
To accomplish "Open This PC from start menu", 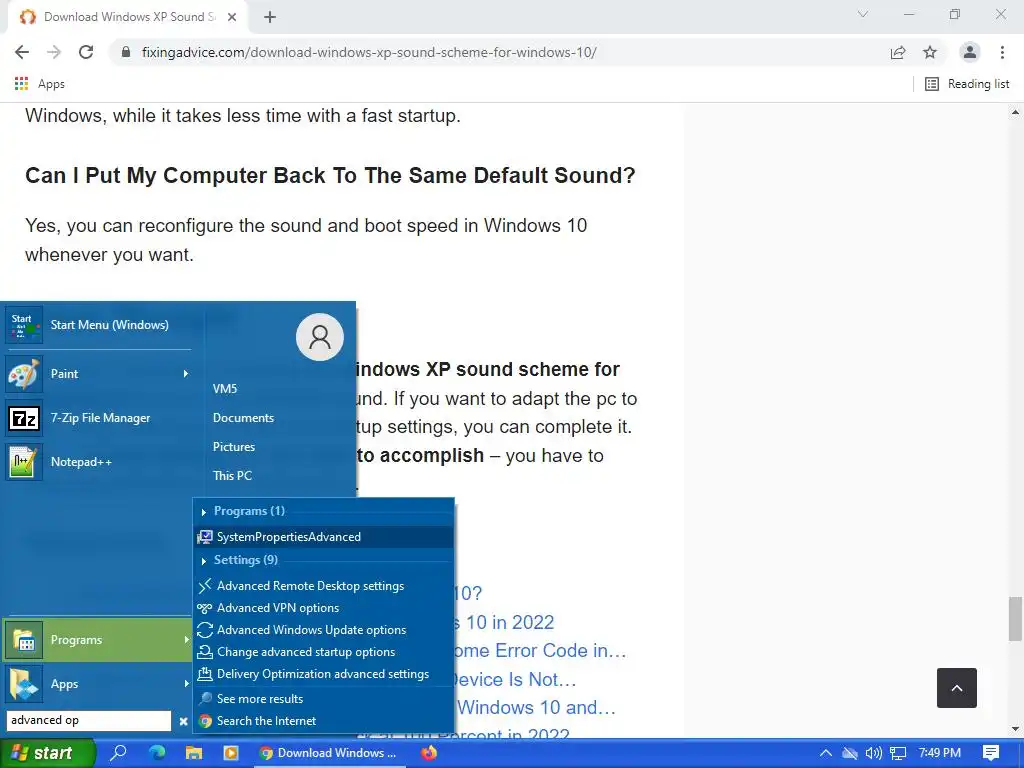I will tap(232, 475).
